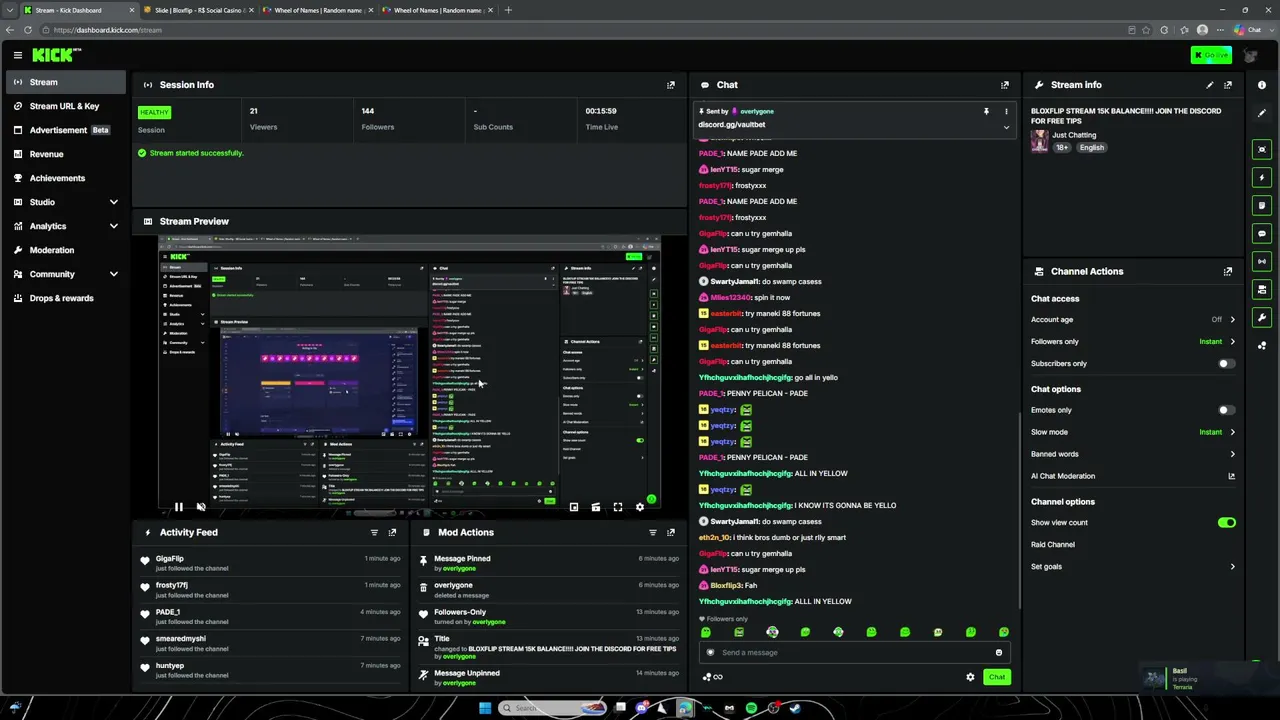The width and height of the screenshot is (1280, 720).
Task: Click Raid Channel option
Action: pos(1053,545)
